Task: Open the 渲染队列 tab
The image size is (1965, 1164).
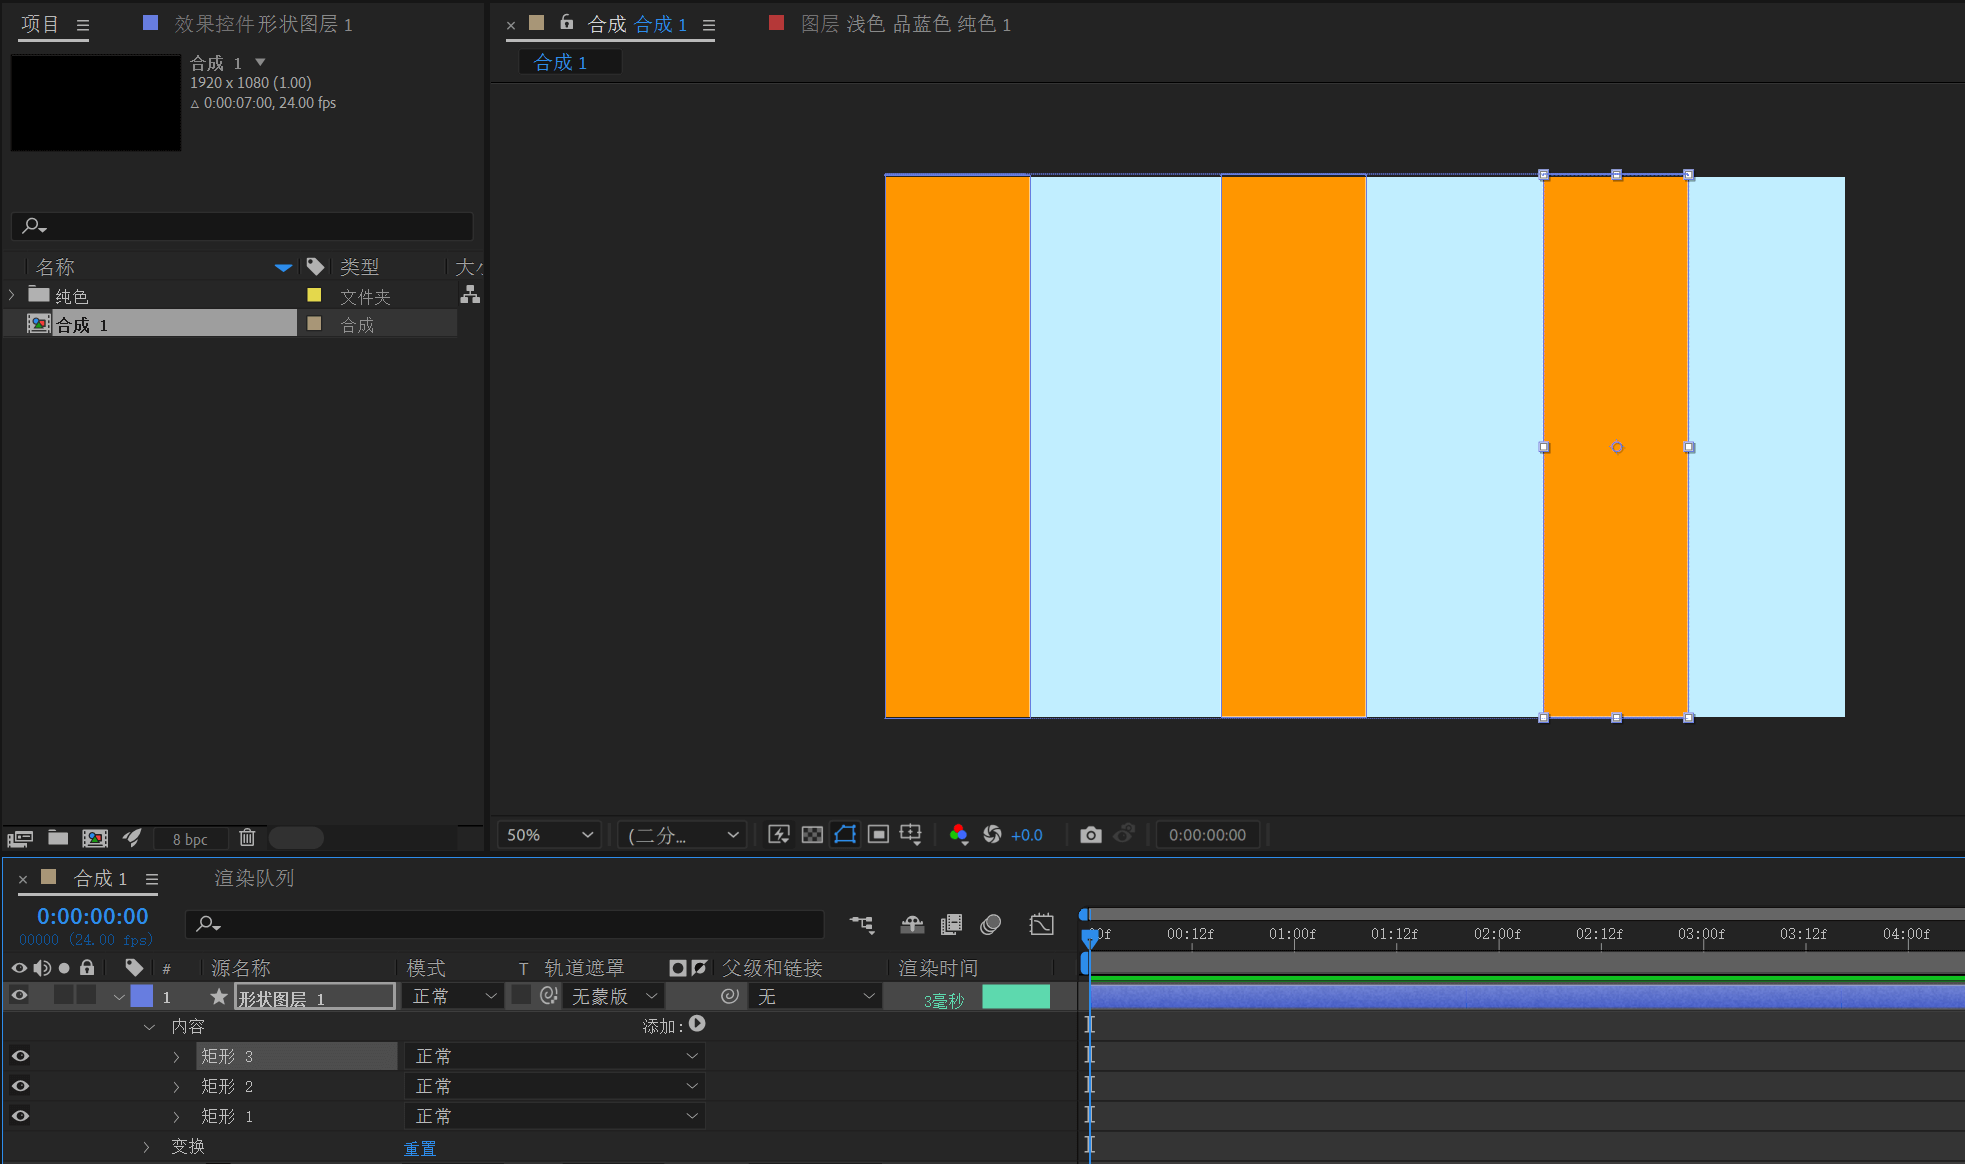Action: pyautogui.click(x=254, y=878)
